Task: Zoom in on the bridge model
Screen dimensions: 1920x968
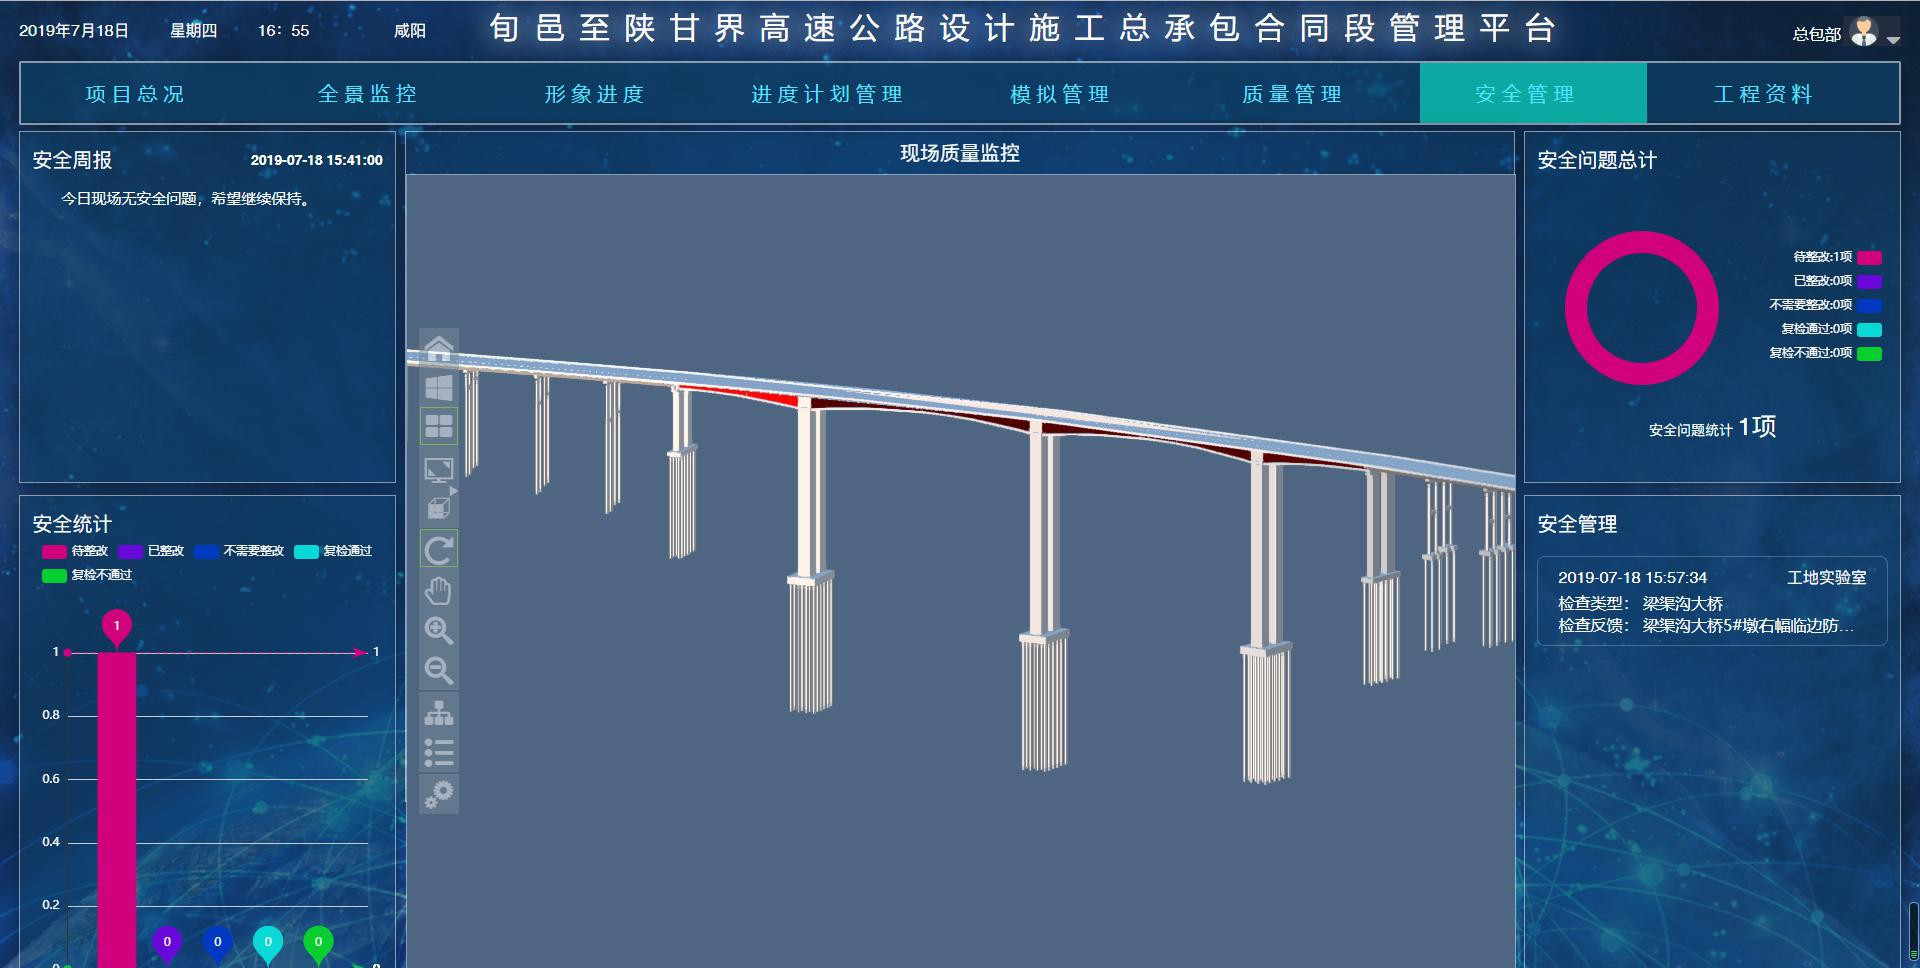Action: click(438, 630)
